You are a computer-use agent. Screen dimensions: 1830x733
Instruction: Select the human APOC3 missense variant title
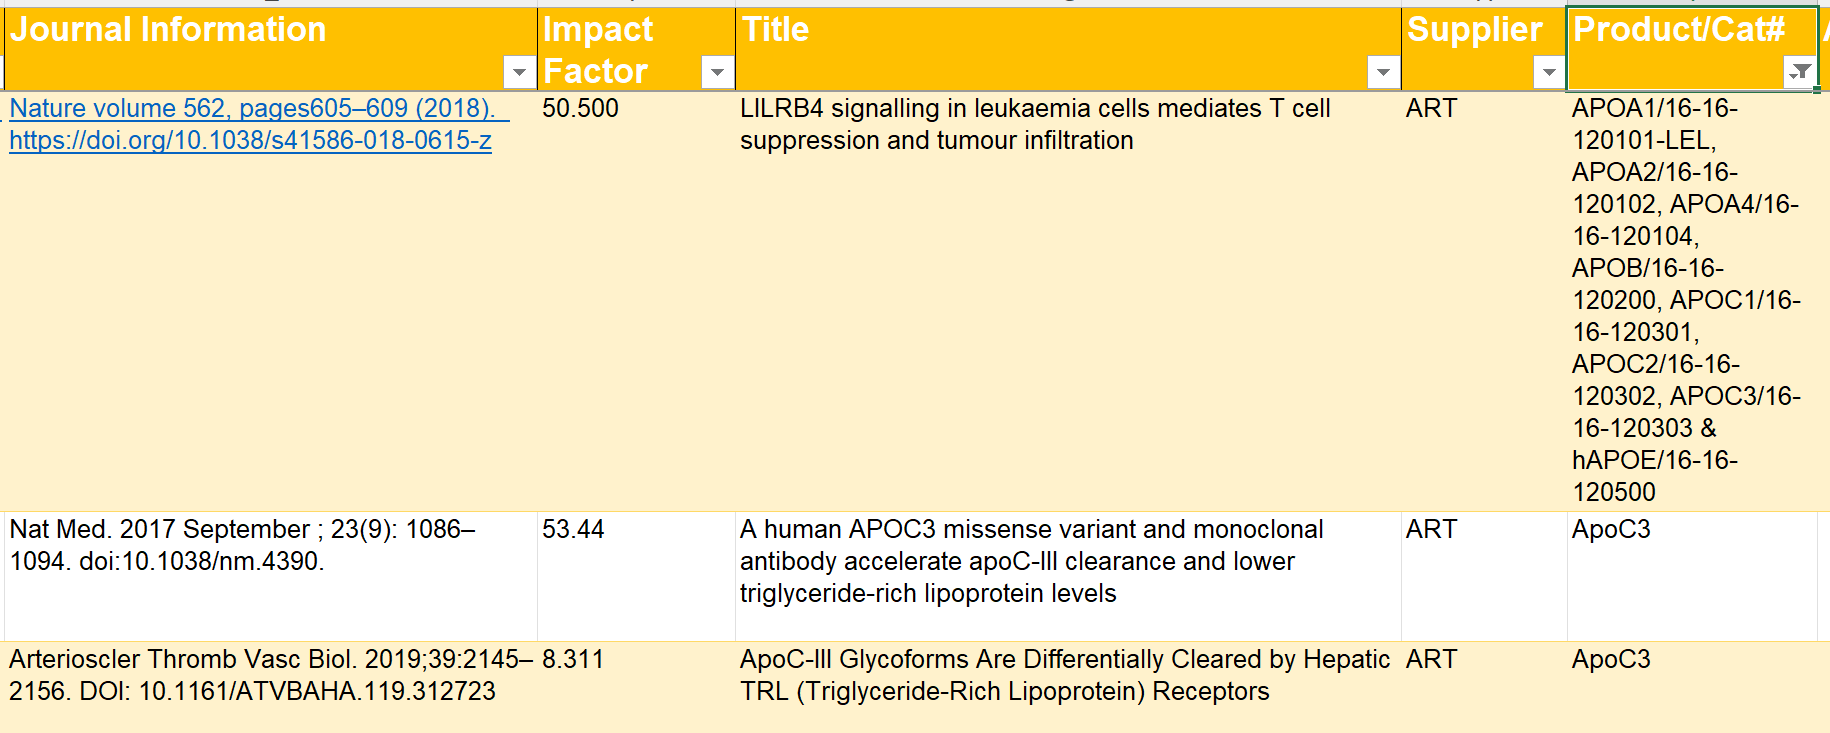1066,561
